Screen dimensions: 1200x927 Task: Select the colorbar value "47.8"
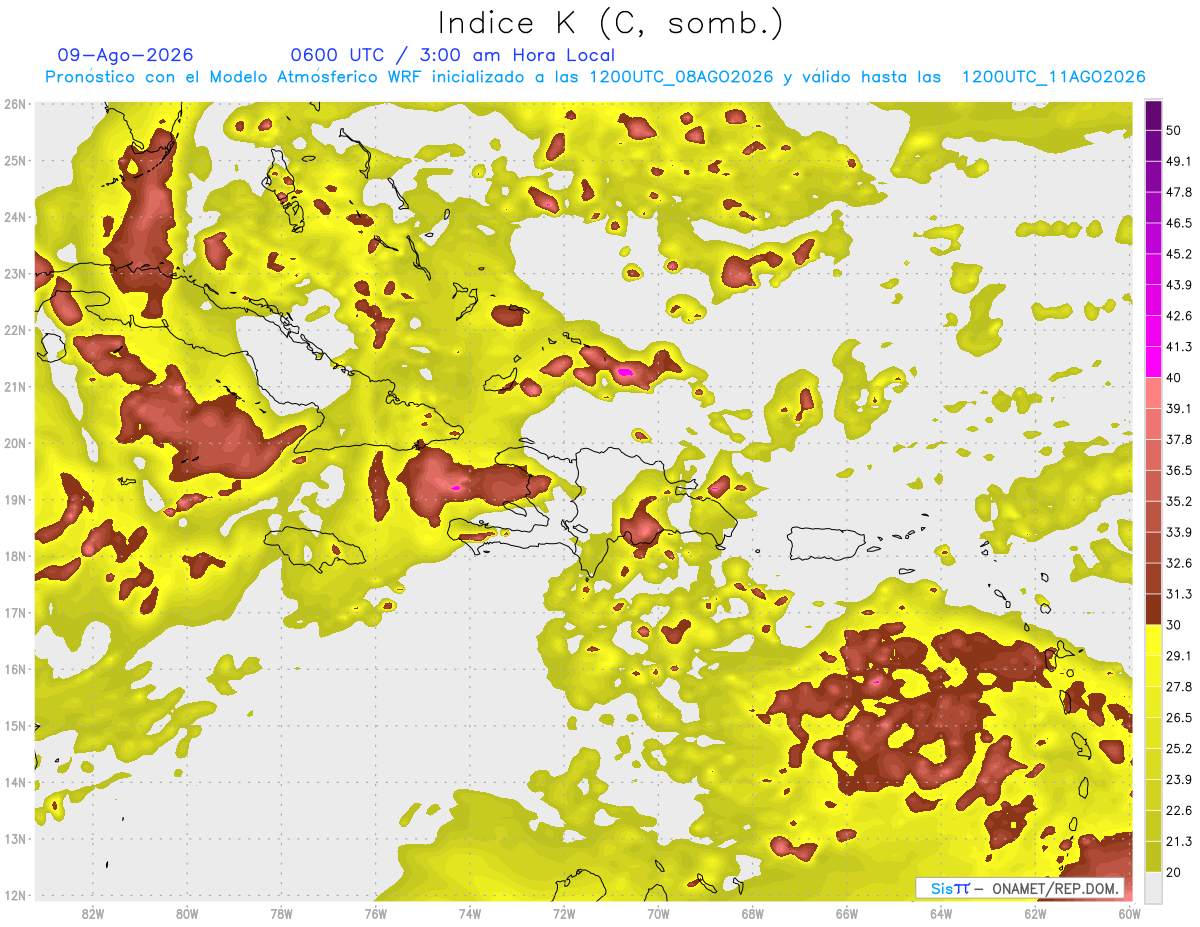(1179, 192)
